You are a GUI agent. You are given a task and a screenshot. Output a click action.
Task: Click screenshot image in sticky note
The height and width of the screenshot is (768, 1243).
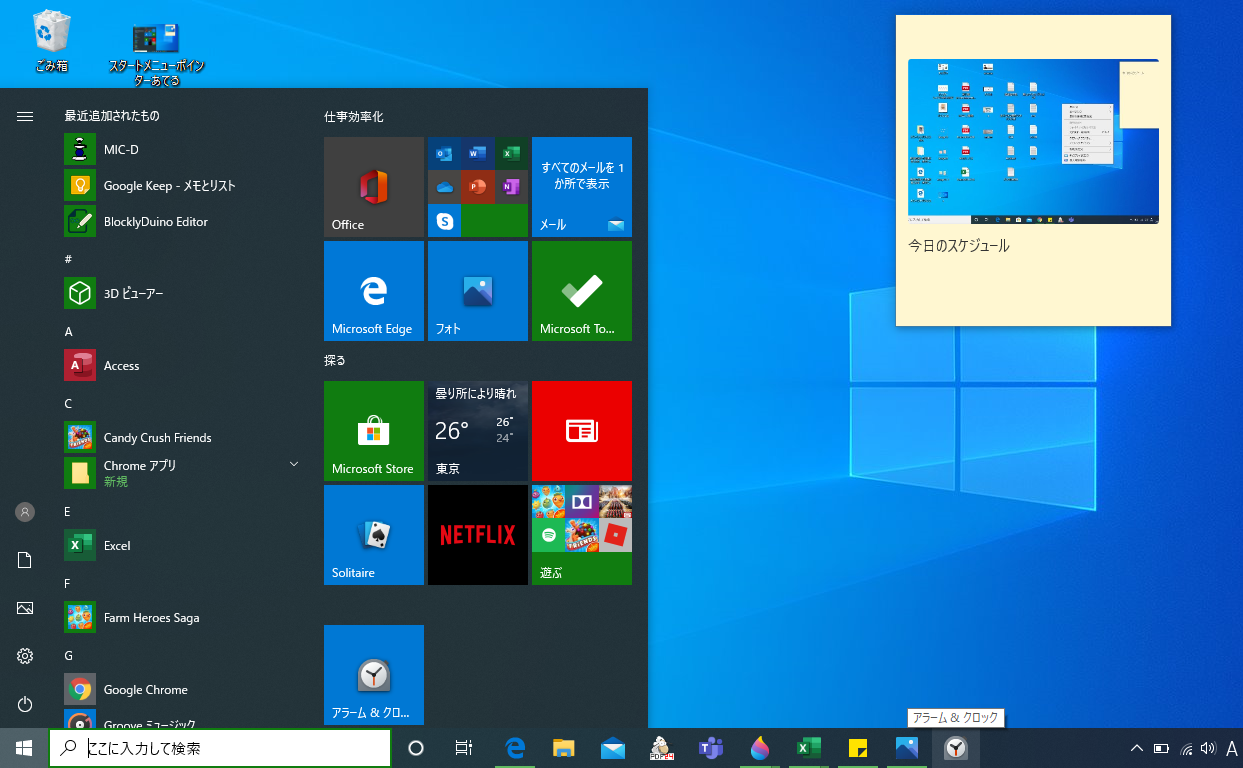(x=1033, y=141)
